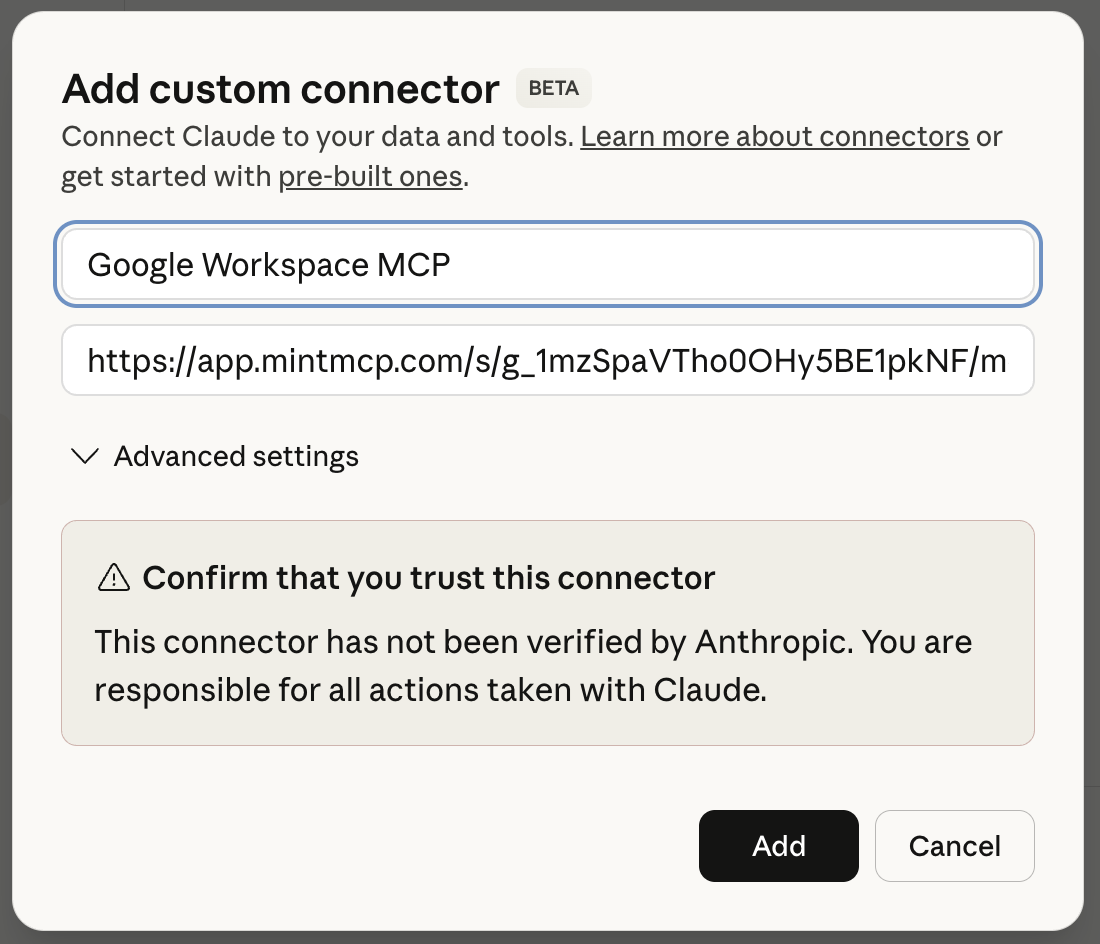Visit the pre-built ones link
The height and width of the screenshot is (944, 1100).
(370, 176)
